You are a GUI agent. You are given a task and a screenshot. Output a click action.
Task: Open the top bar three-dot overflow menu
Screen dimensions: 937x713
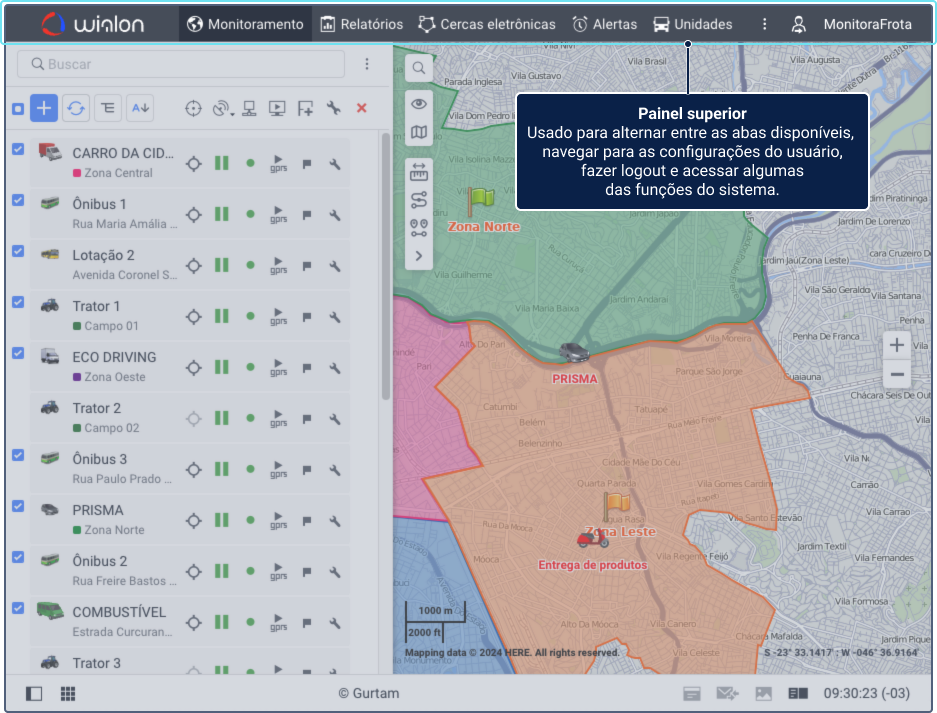pos(765,24)
